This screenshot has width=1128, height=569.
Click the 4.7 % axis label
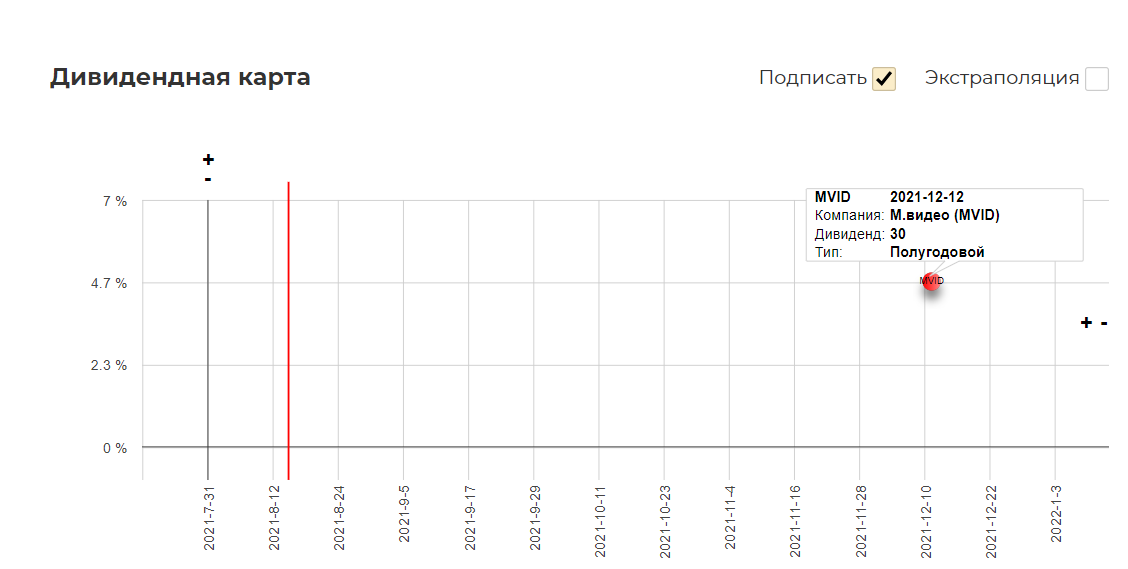(x=109, y=283)
